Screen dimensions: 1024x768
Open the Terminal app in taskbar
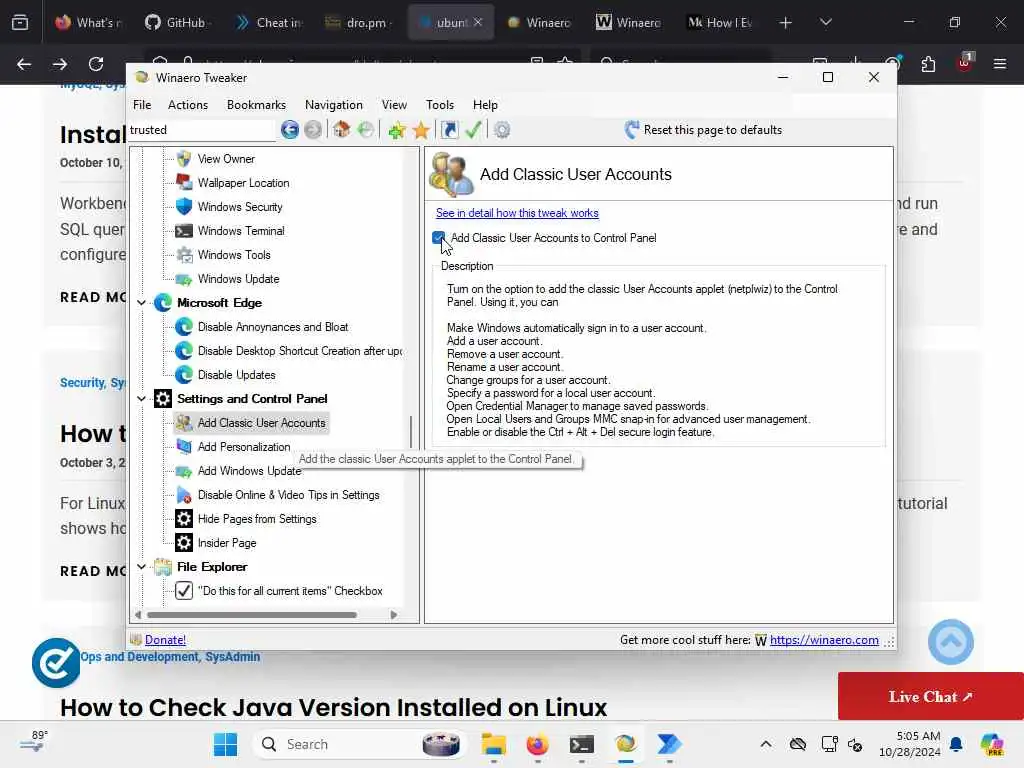pyautogui.click(x=581, y=744)
